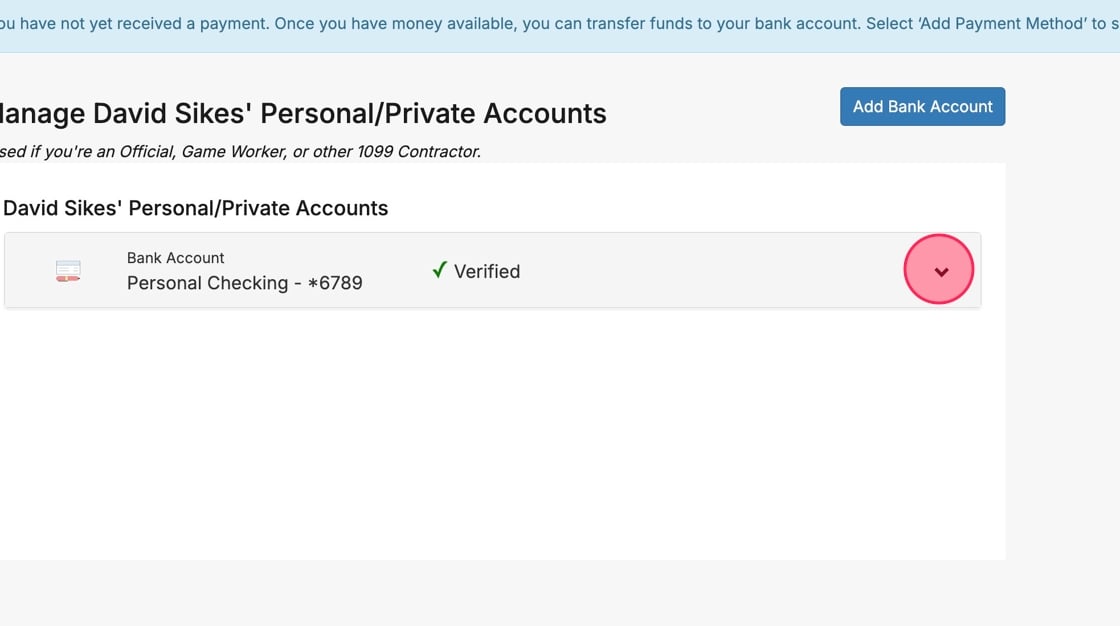Click the David Sikes' Personal/Private Accounts section title
This screenshot has height=626, width=1120.
(x=195, y=208)
